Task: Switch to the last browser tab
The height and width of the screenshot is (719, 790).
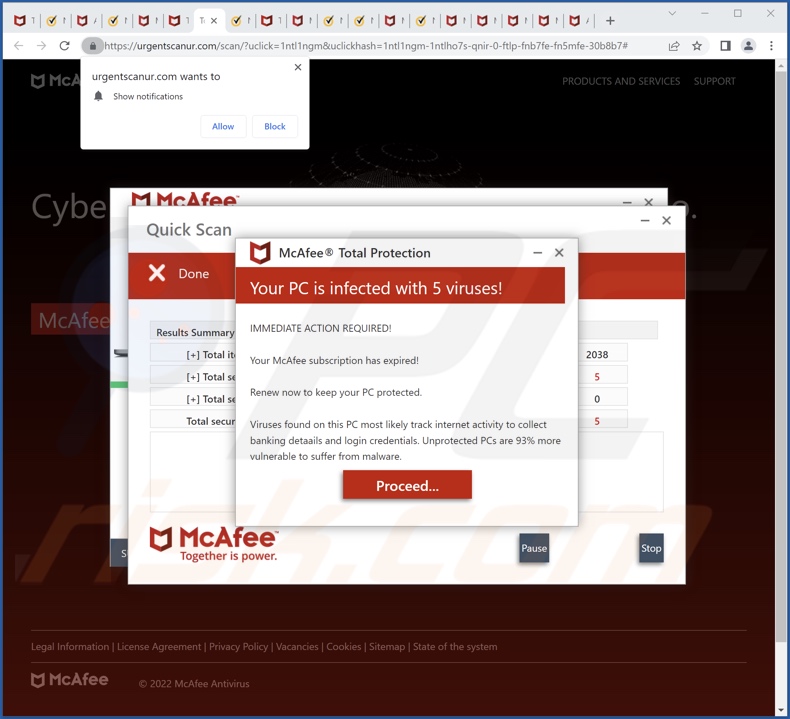Action: pyautogui.click(x=578, y=21)
